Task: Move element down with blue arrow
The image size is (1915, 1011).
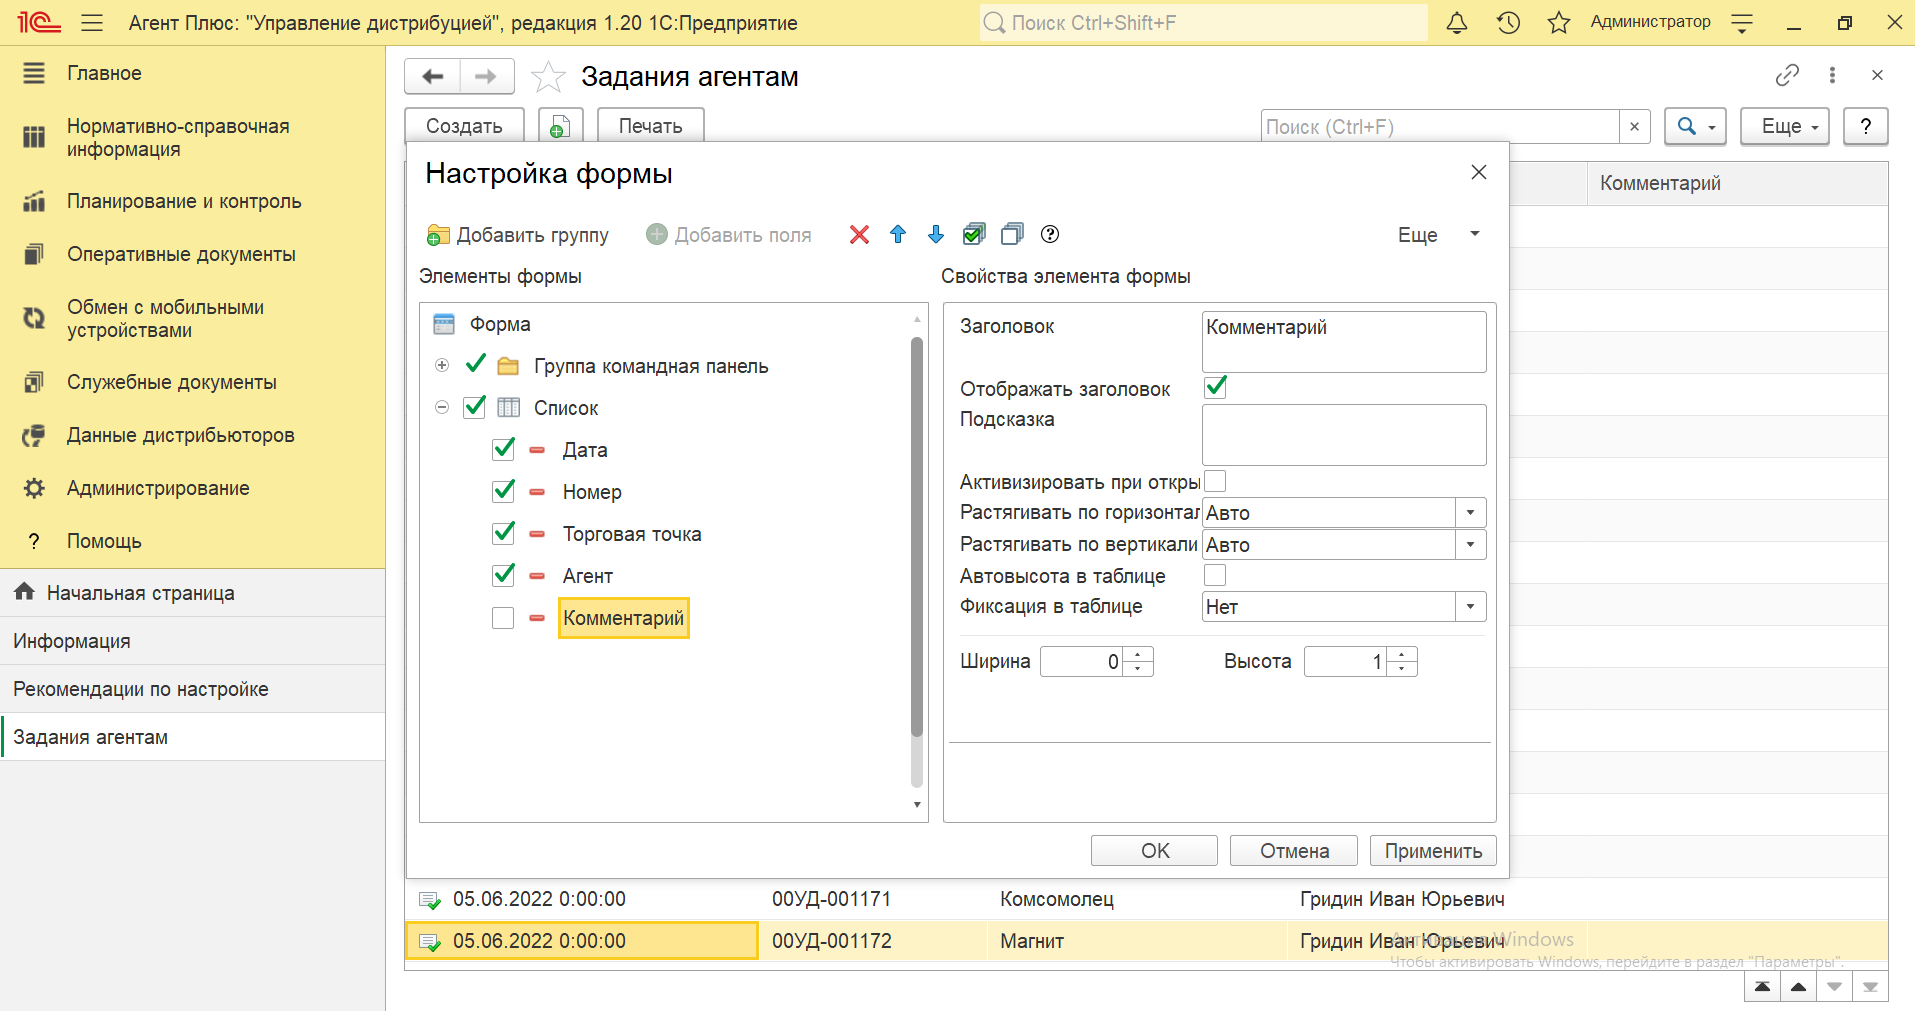Action: pyautogui.click(x=936, y=235)
